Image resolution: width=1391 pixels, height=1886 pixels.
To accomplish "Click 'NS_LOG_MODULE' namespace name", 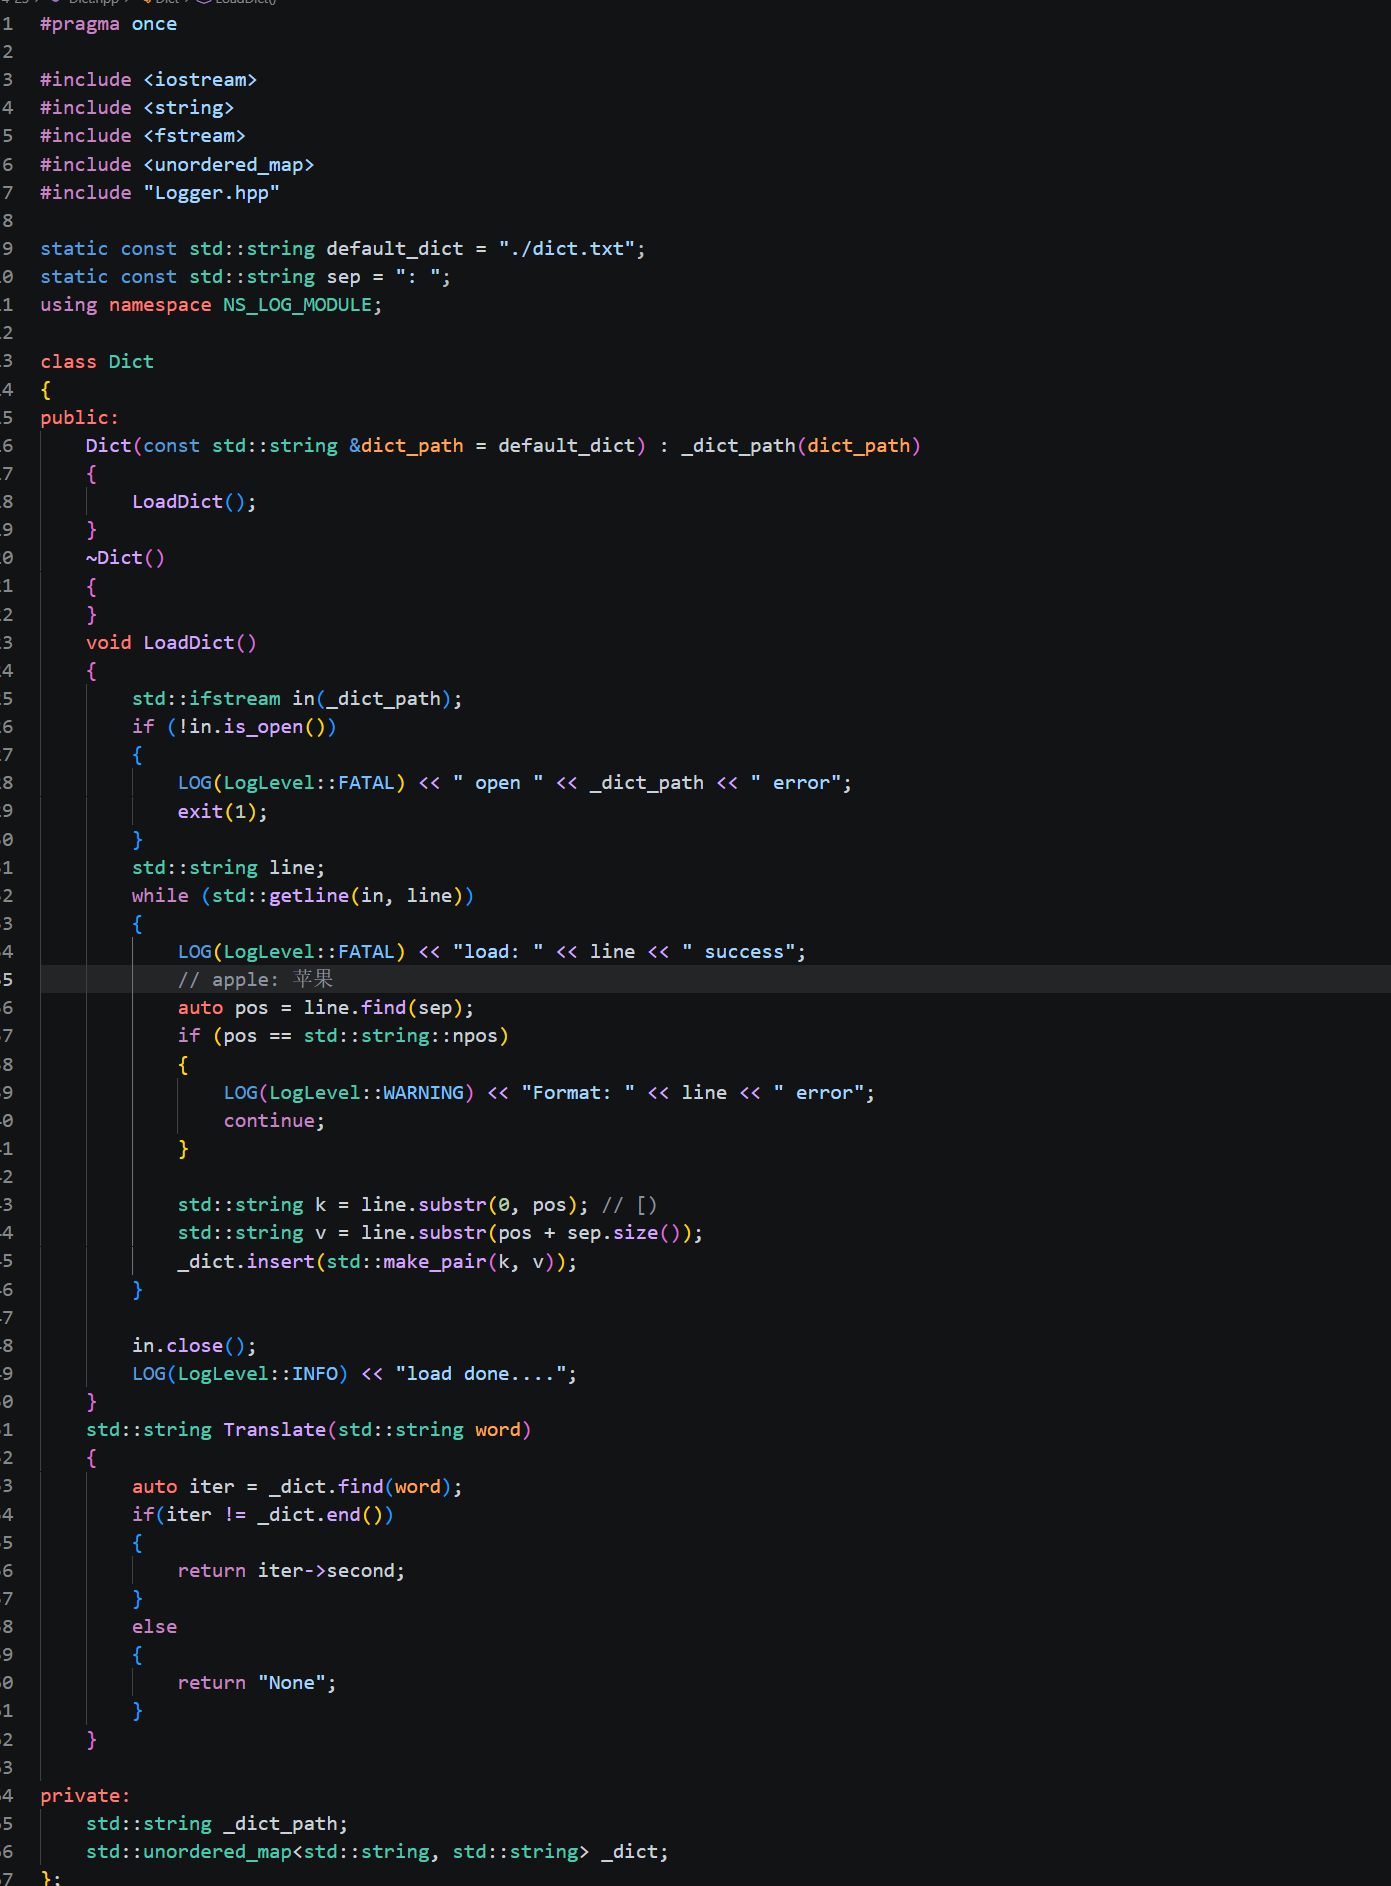I will (x=297, y=305).
